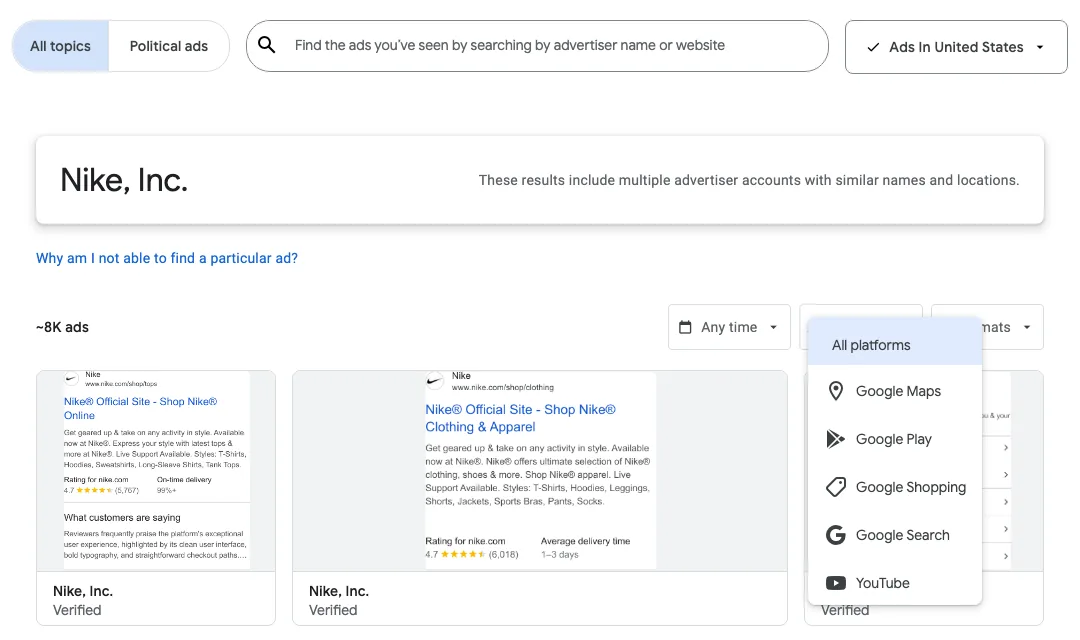Click the Google Shopping tag icon

tap(835, 487)
